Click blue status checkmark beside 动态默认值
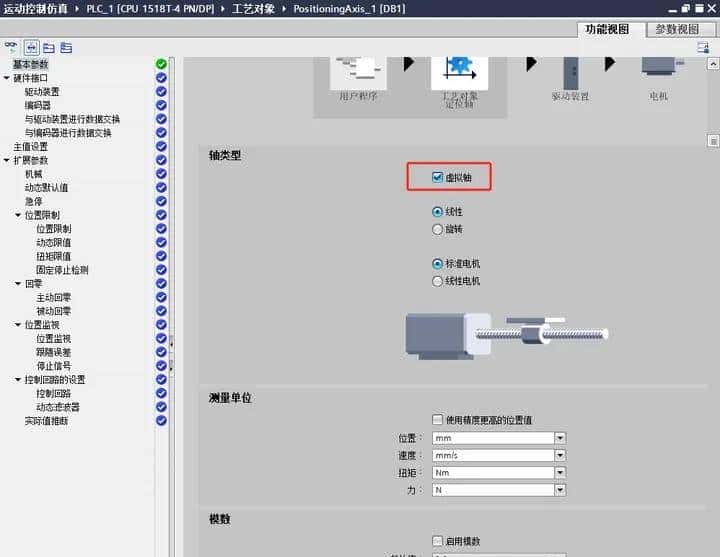 click(161, 187)
